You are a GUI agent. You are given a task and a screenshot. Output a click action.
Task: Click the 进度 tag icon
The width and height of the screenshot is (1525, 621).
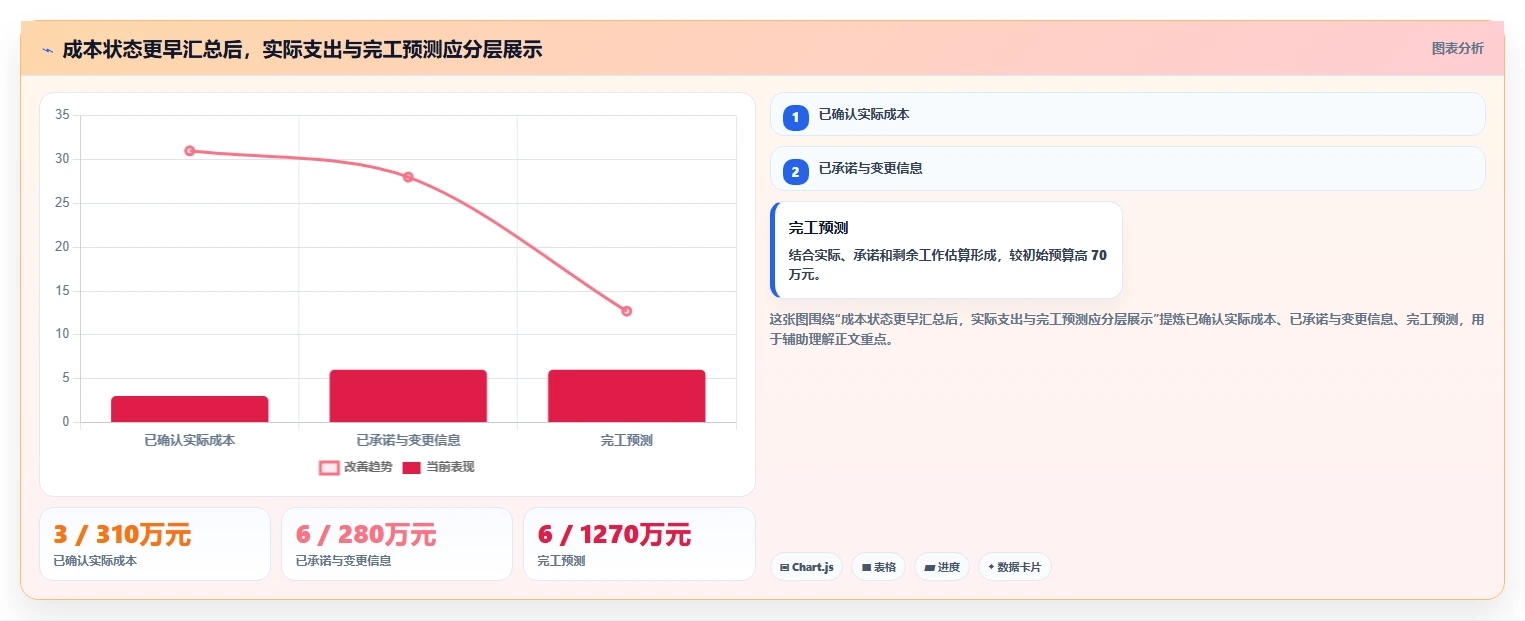pos(929,567)
